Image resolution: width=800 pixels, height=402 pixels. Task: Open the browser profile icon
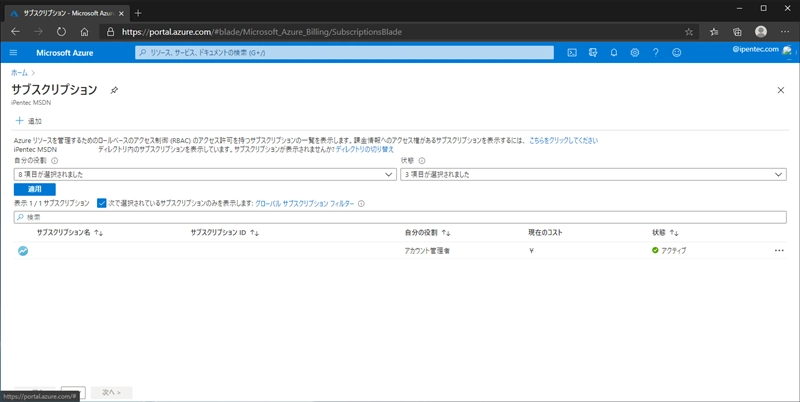click(761, 32)
